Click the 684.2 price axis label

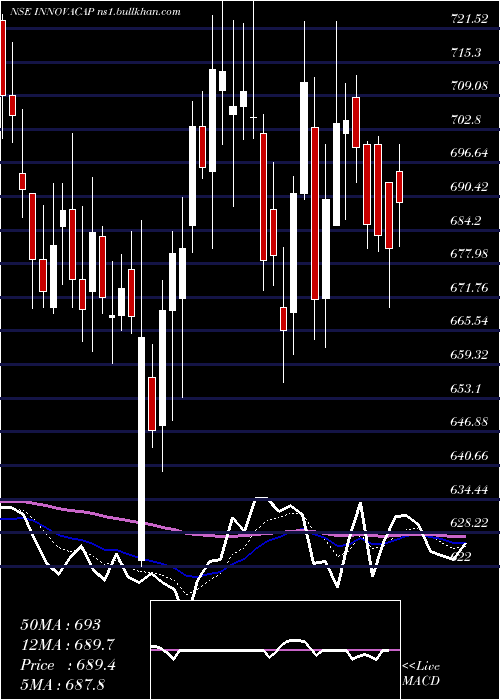click(x=466, y=221)
